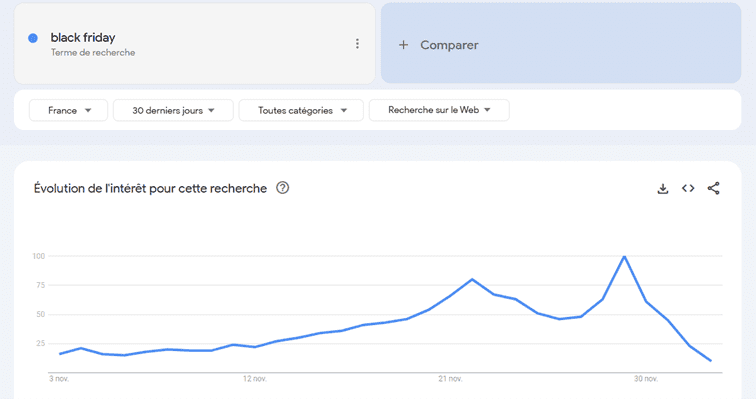Viewport: 756px width, 399px height.
Task: Select the black friday search term text
Action: [83, 38]
